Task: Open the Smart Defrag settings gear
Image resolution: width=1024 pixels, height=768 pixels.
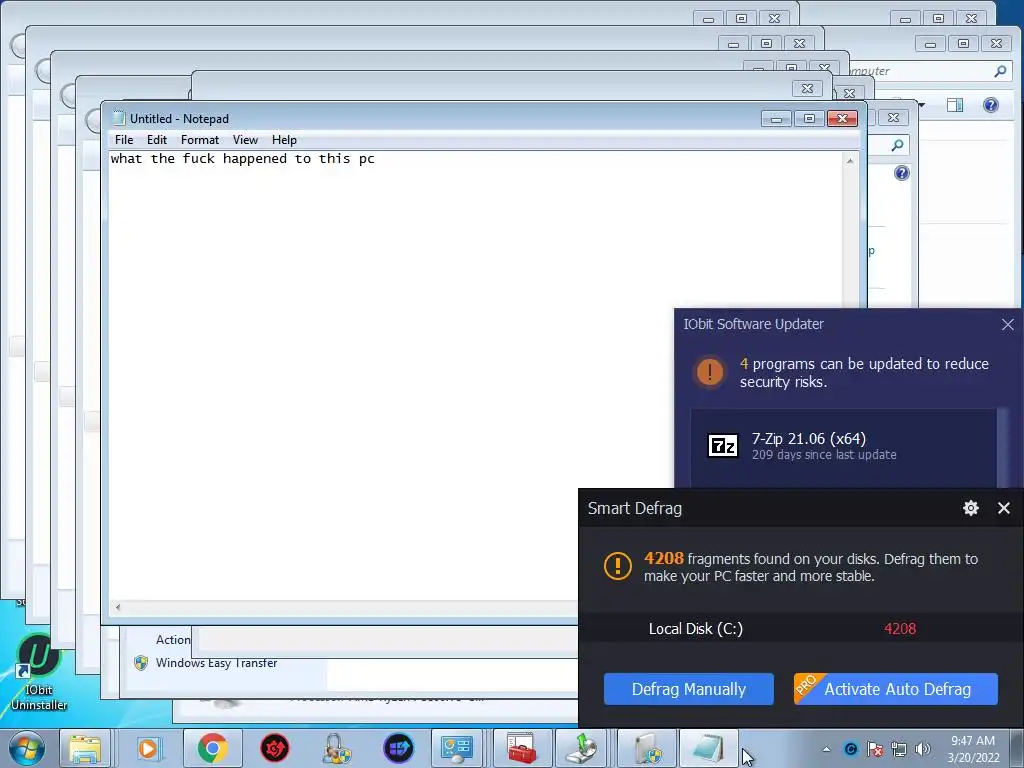Action: point(970,508)
